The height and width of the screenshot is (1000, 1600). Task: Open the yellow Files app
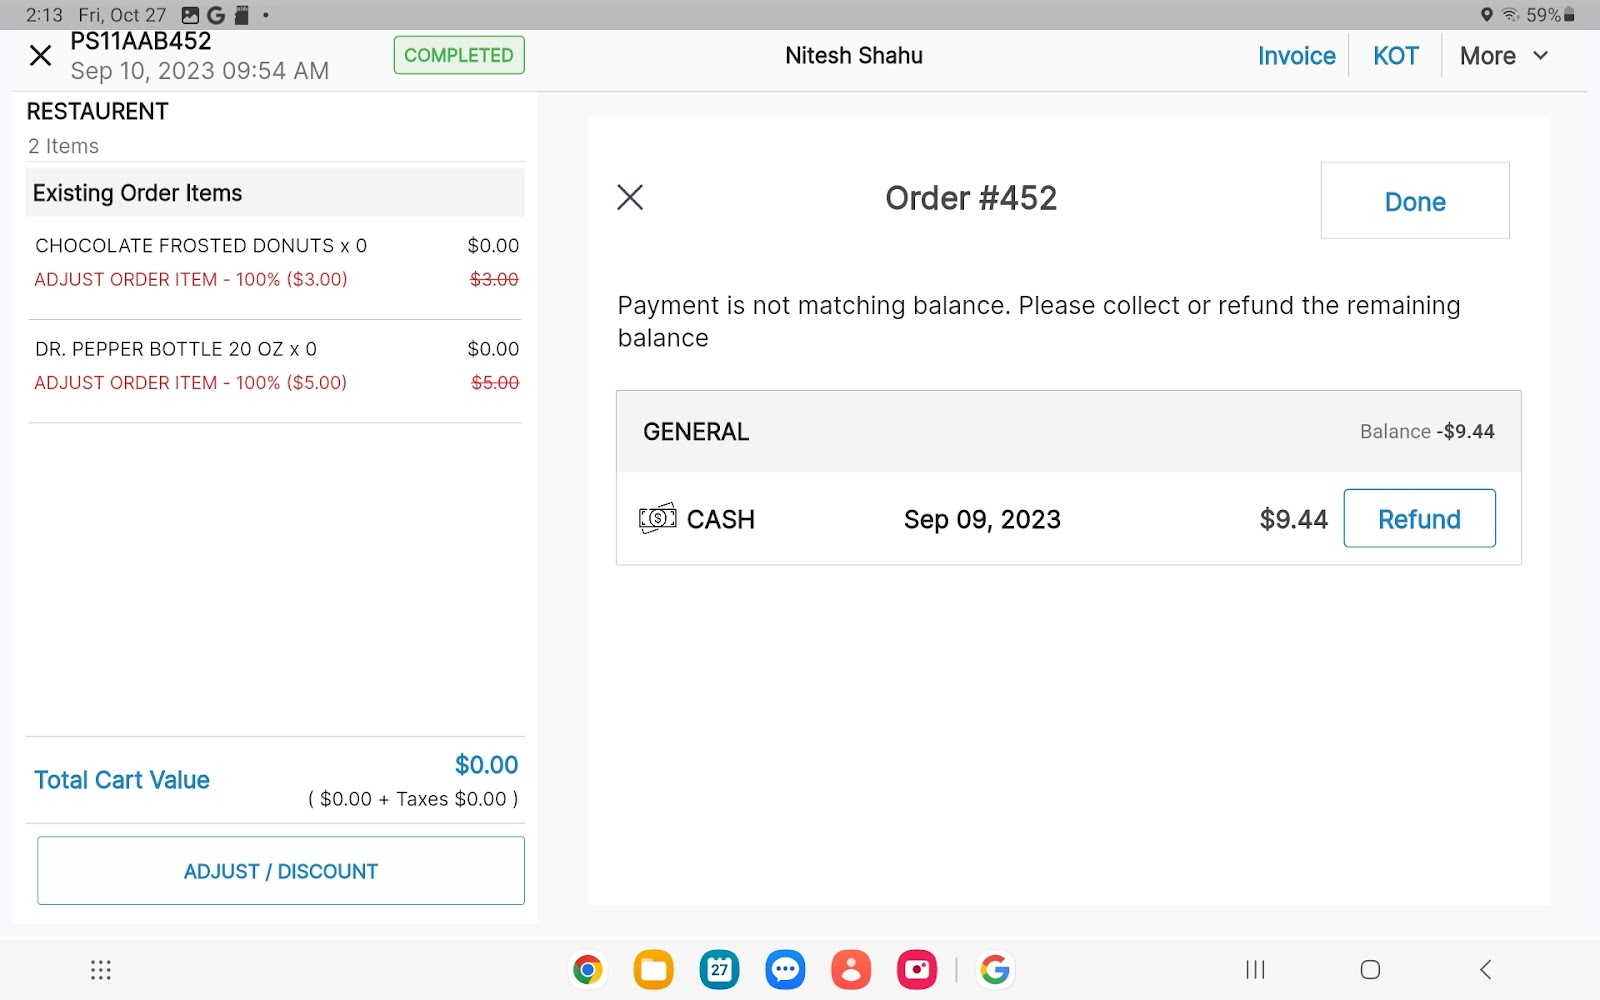click(x=653, y=969)
